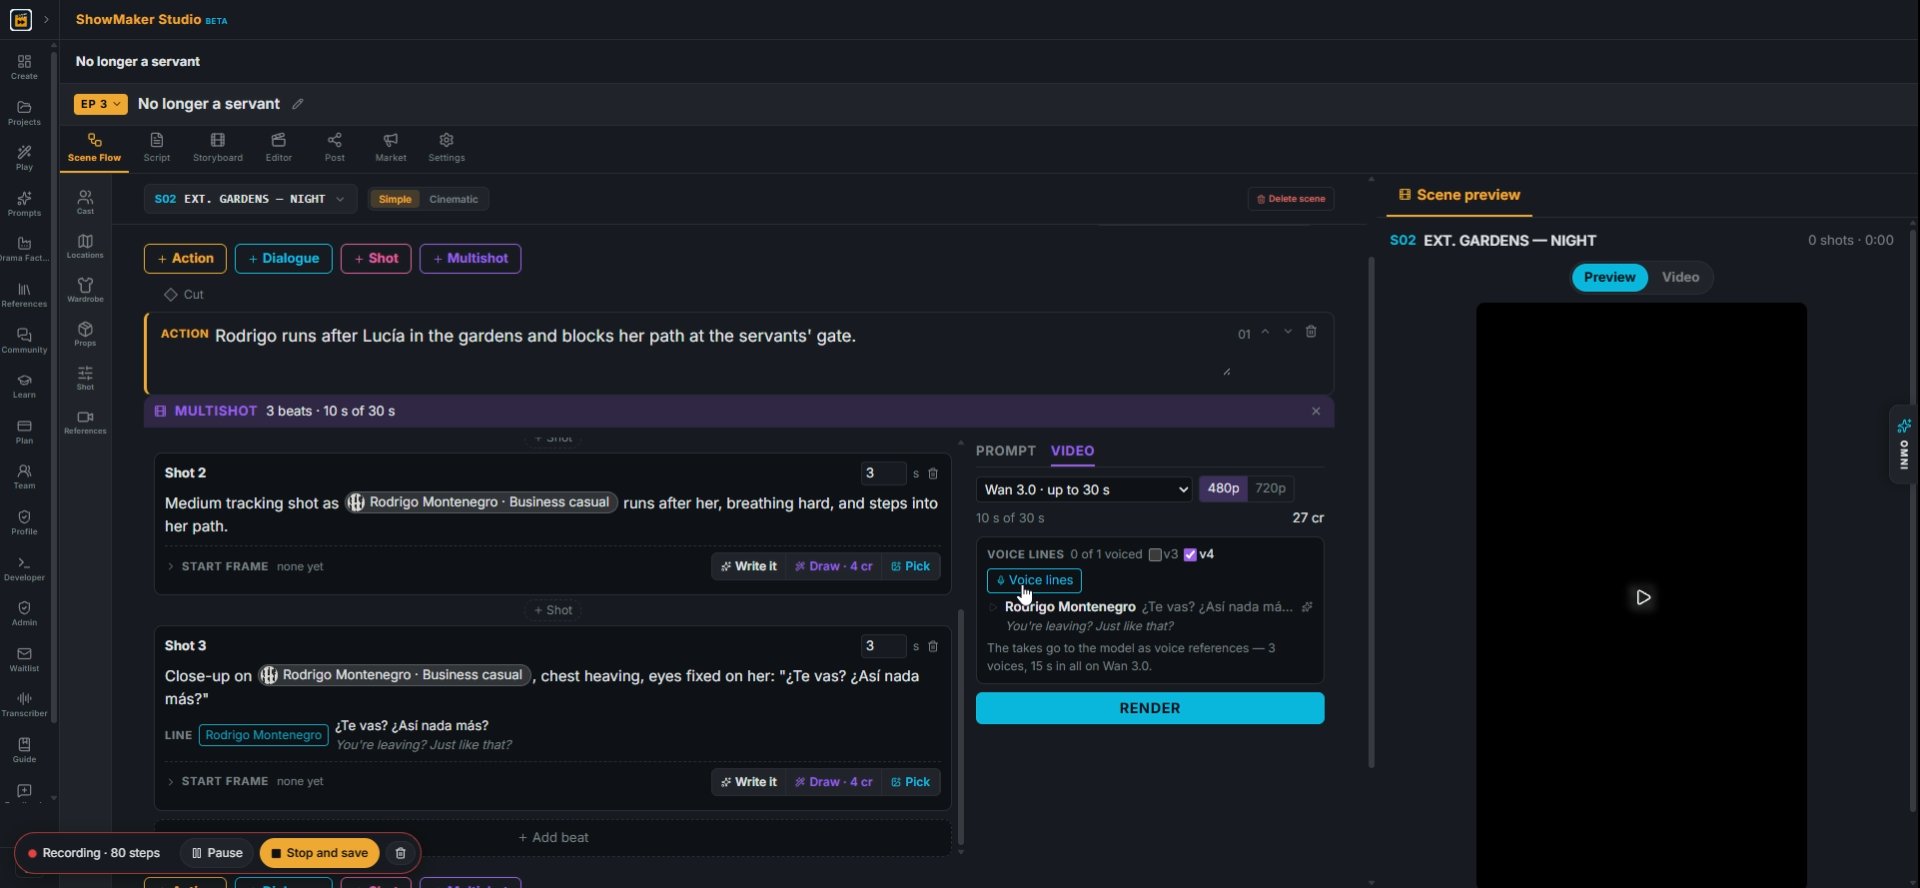The width and height of the screenshot is (1920, 888).
Task: Open the Community sidebar item
Action: pos(24,341)
